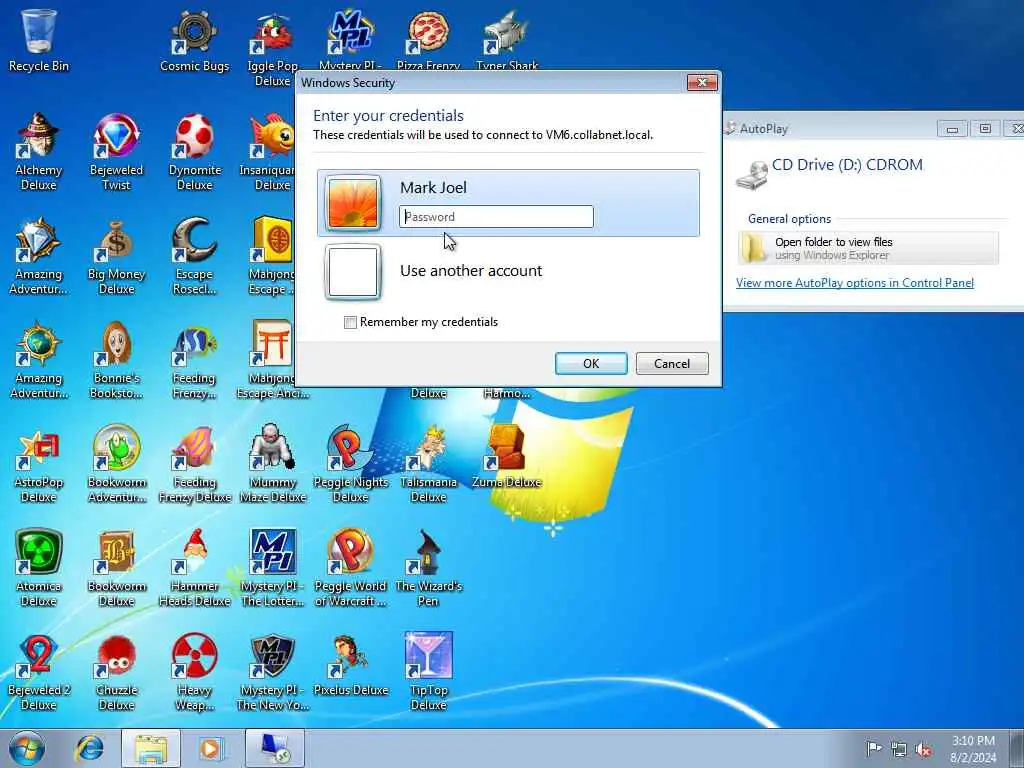Click the AstroPop Deluxe shortcut
1024x768 pixels.
click(39, 464)
